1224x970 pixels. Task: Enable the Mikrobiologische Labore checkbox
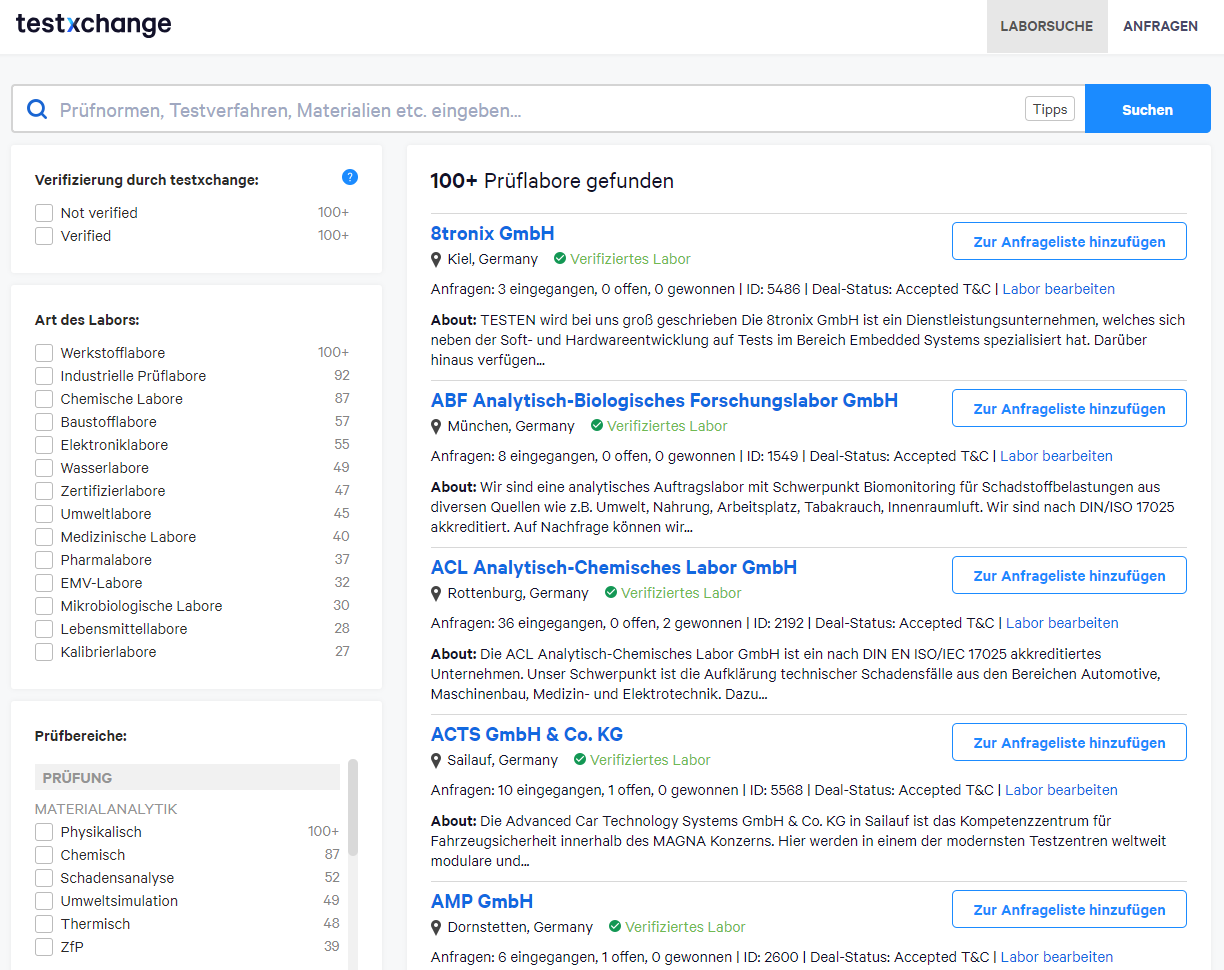44,606
